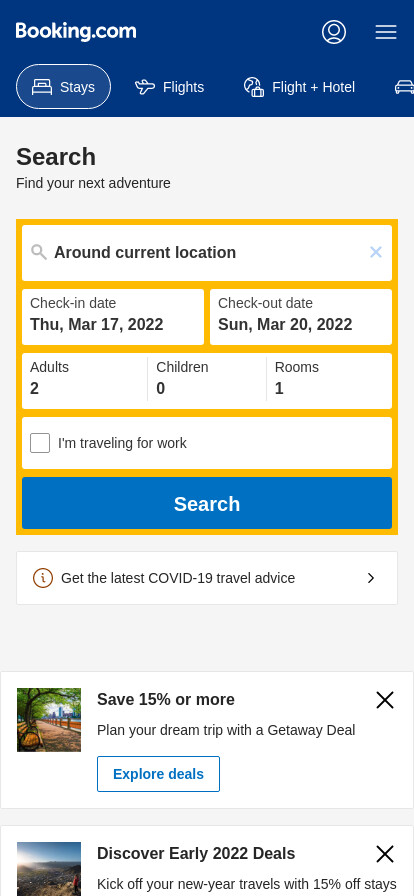
Task: Click the Around current location field
Action: pos(207,253)
